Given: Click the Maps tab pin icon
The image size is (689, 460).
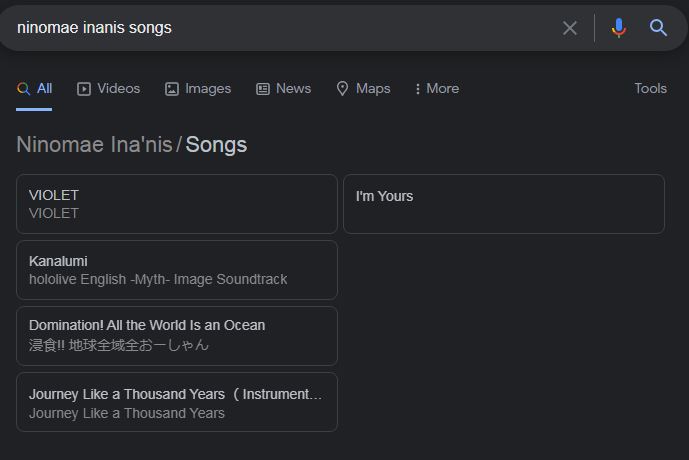Looking at the screenshot, I should coord(342,89).
